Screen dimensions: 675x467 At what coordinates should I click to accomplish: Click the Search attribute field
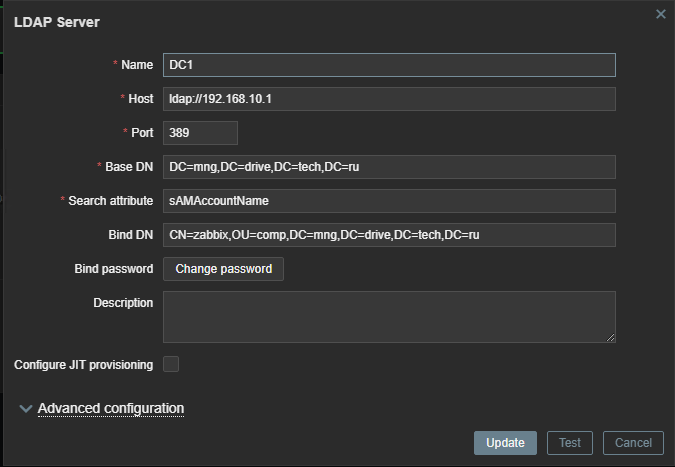point(388,201)
